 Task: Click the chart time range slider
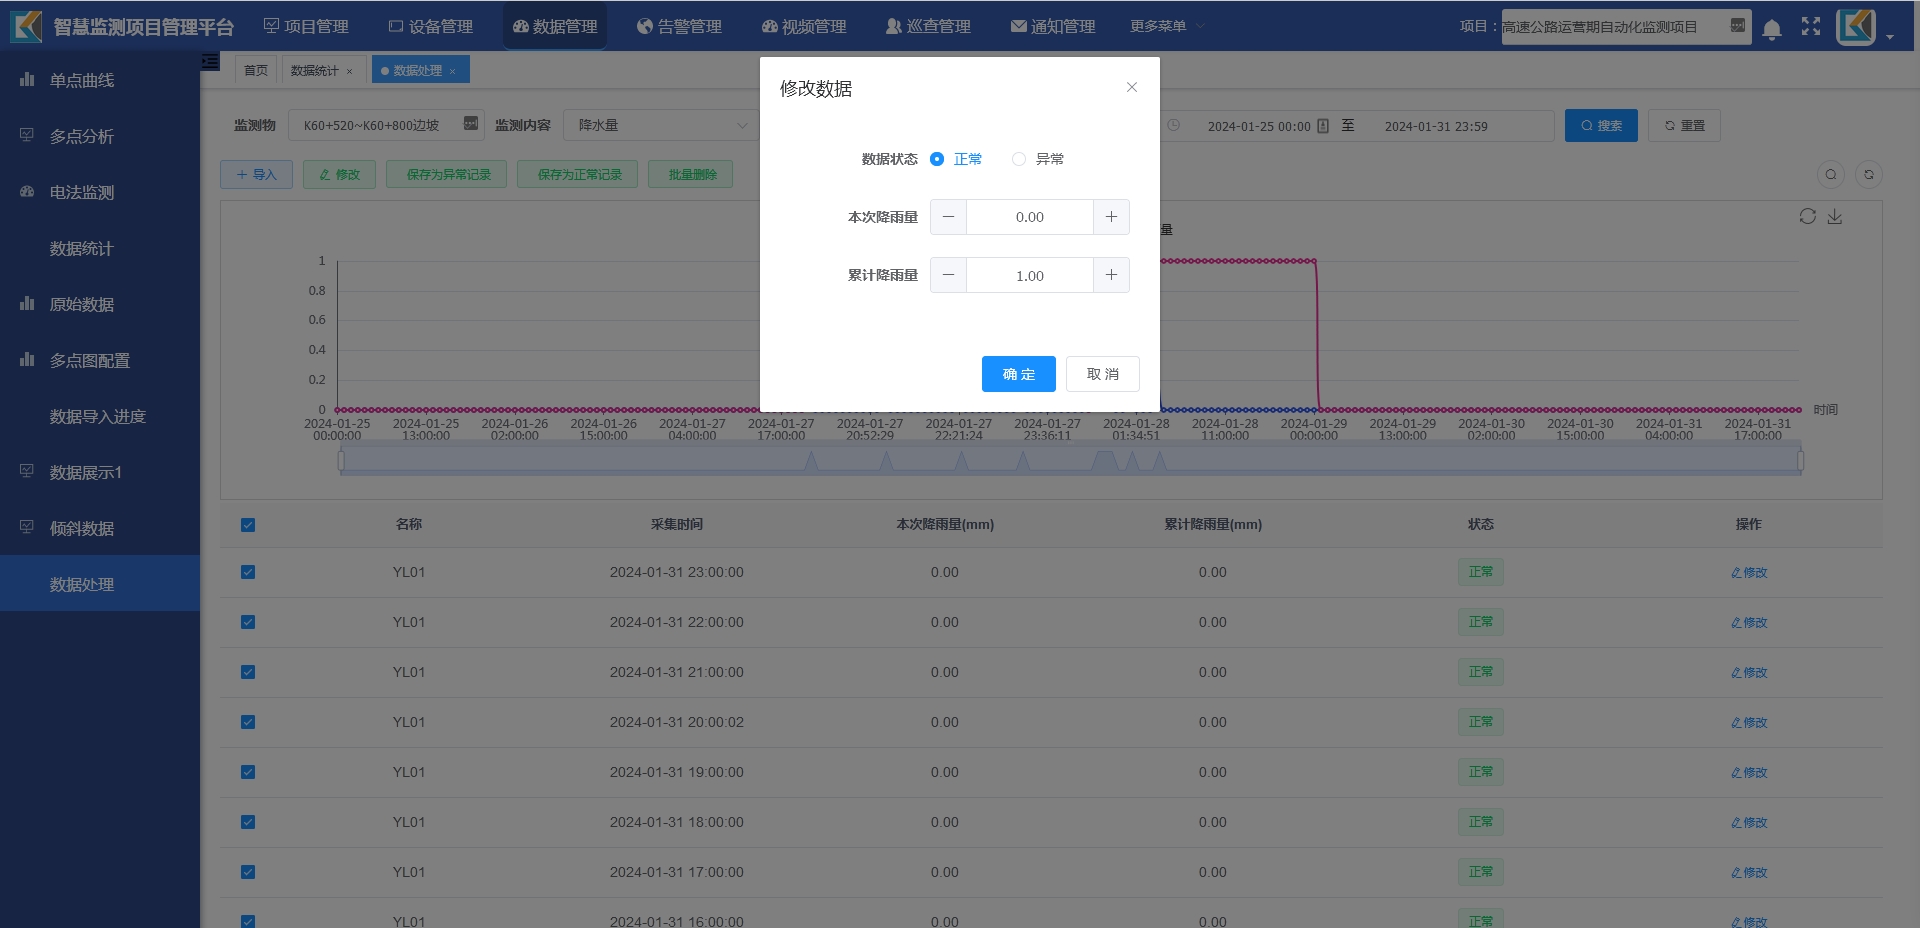click(x=1070, y=461)
